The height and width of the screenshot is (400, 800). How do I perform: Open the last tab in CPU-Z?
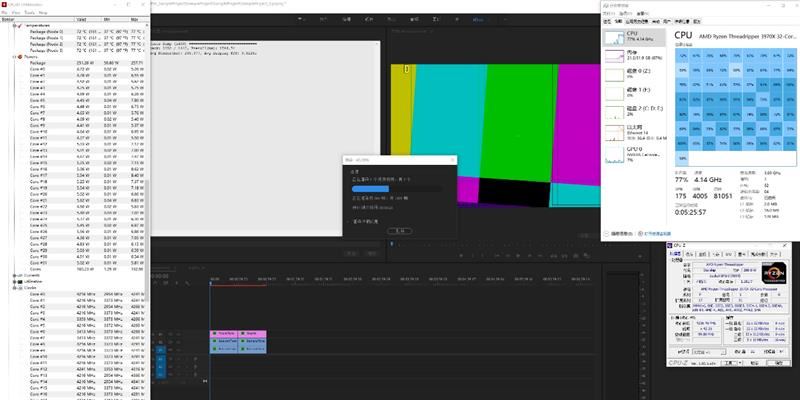[774, 254]
